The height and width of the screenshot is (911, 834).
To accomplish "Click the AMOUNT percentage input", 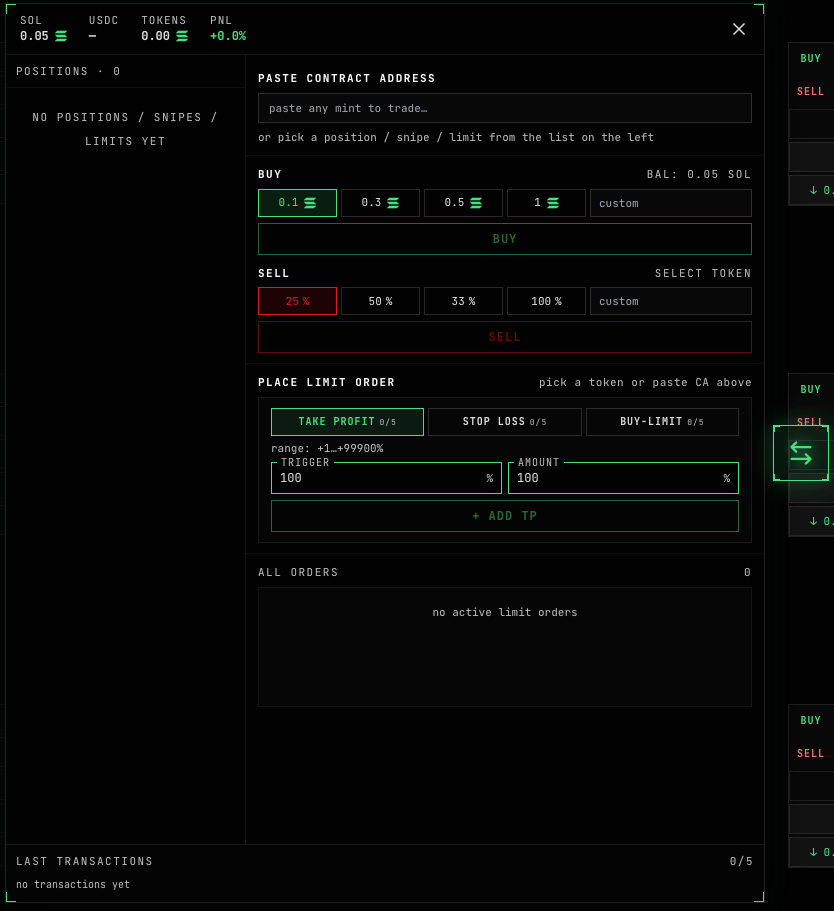I will (623, 478).
